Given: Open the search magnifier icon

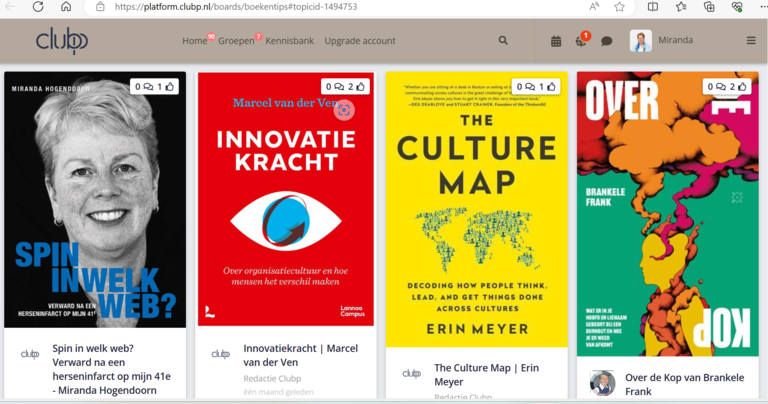Looking at the screenshot, I should coord(503,41).
